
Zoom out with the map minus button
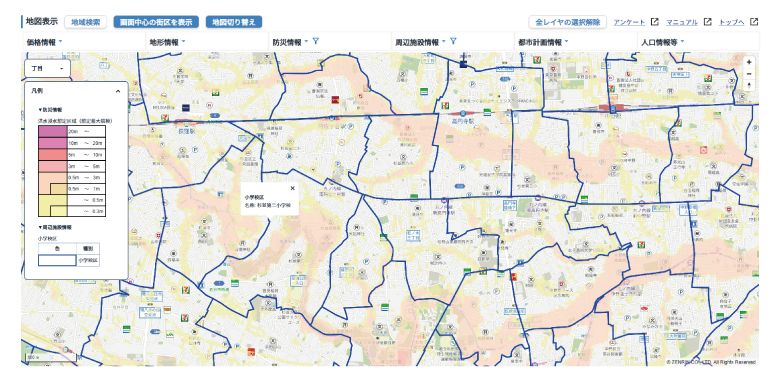pos(749,74)
